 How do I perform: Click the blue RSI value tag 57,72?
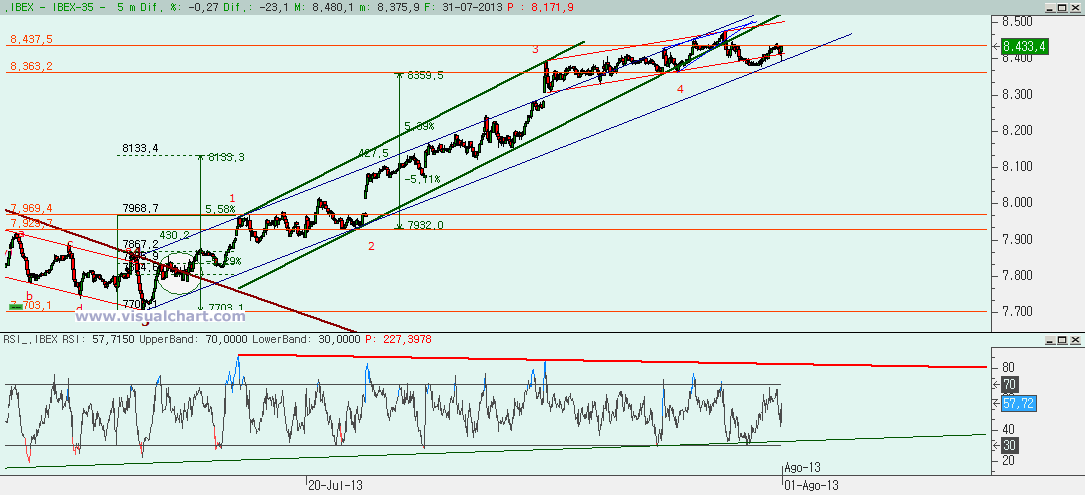click(1019, 403)
